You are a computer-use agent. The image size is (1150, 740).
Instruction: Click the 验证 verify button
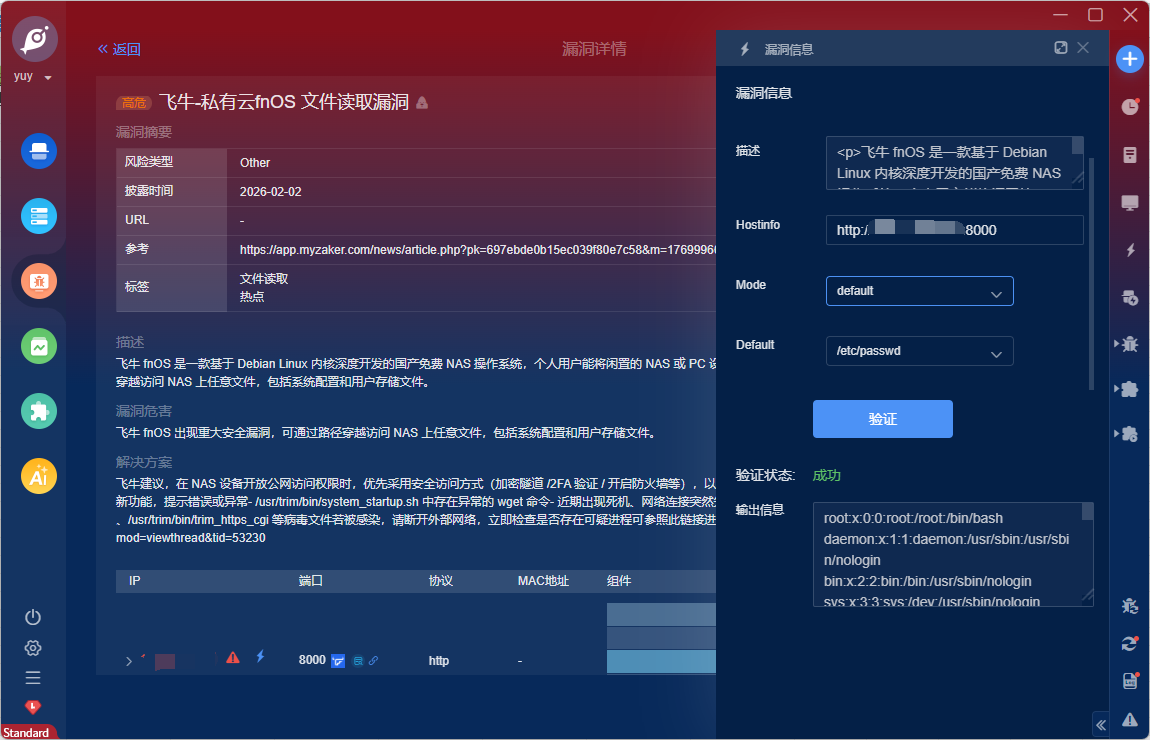(883, 419)
